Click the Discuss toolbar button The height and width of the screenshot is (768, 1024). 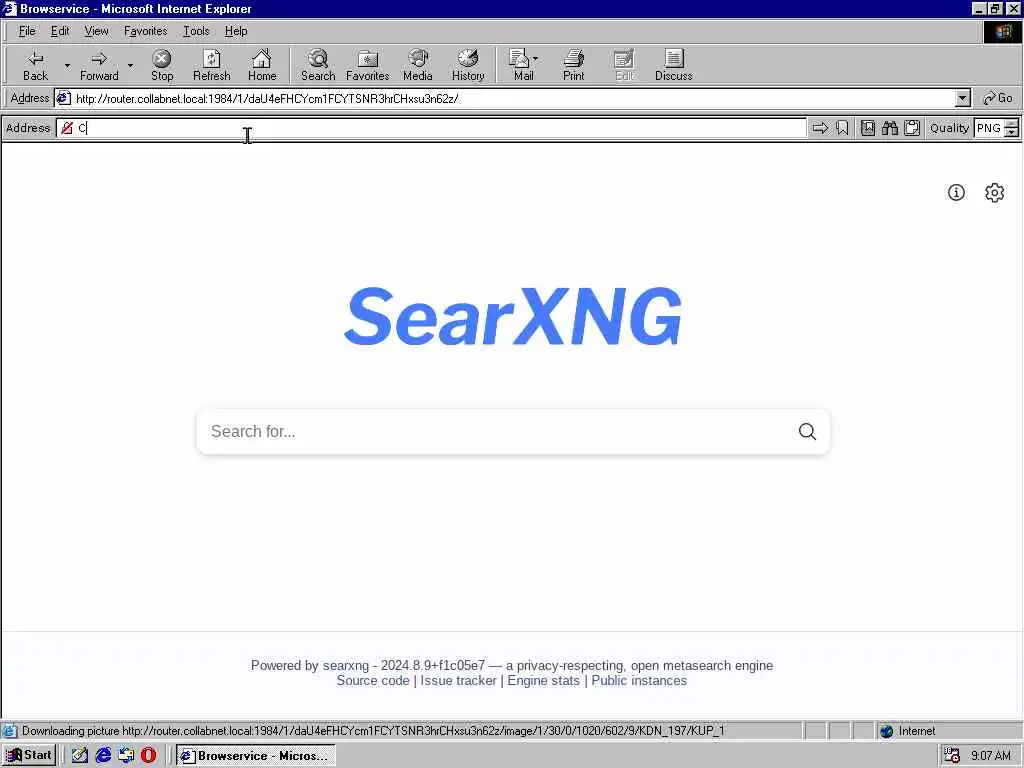pos(673,65)
